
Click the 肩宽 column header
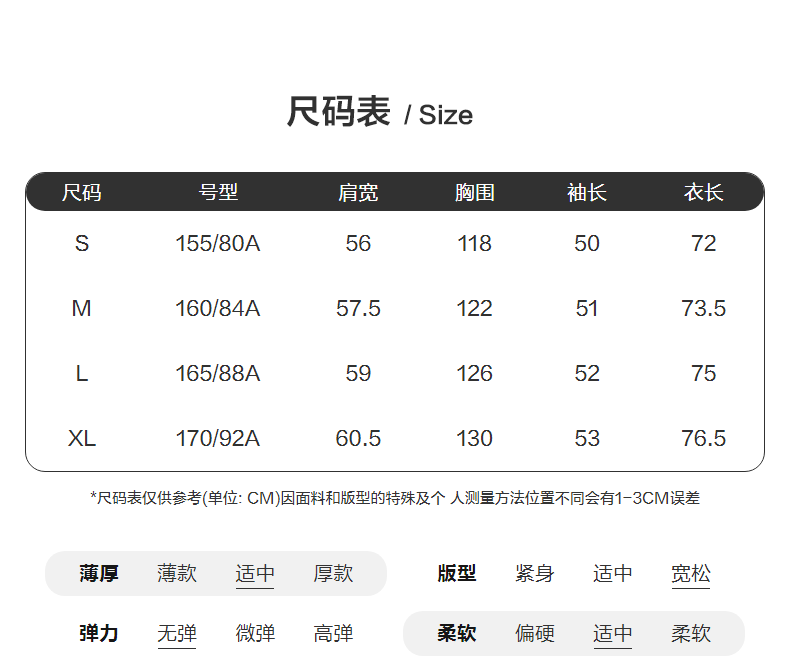click(x=358, y=192)
